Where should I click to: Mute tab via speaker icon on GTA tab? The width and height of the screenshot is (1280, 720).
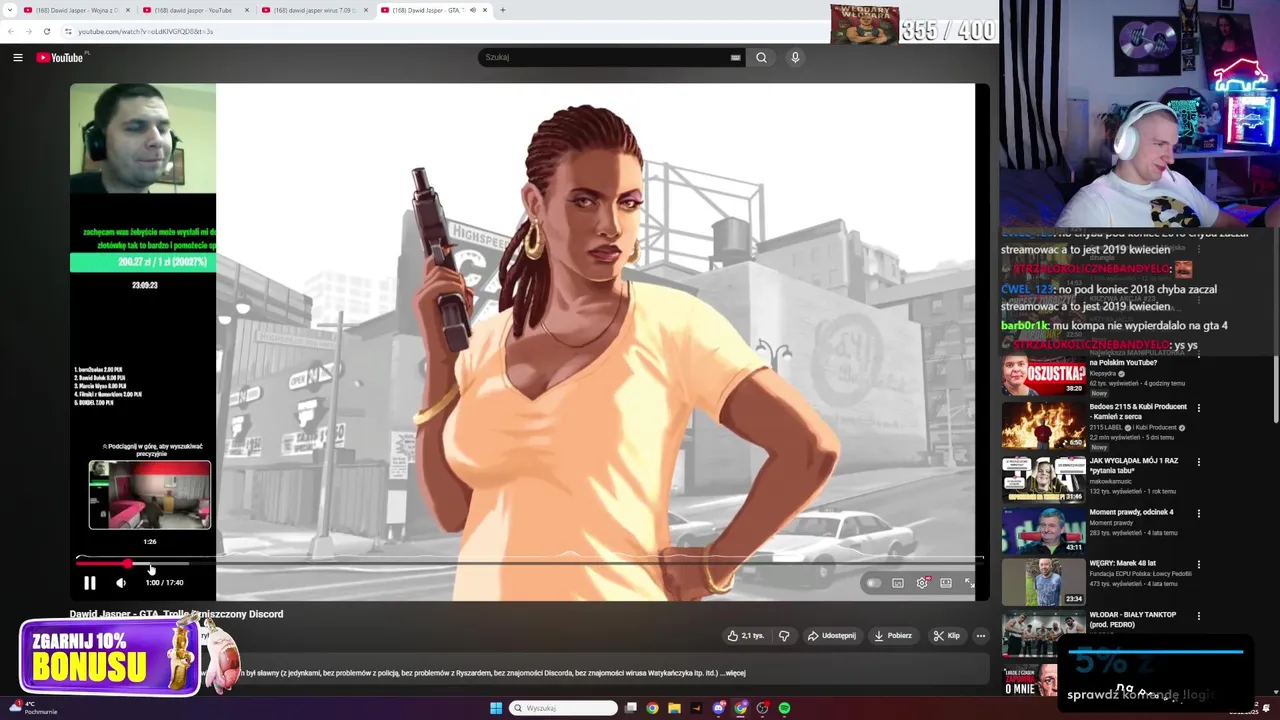pyautogui.click(x=473, y=10)
